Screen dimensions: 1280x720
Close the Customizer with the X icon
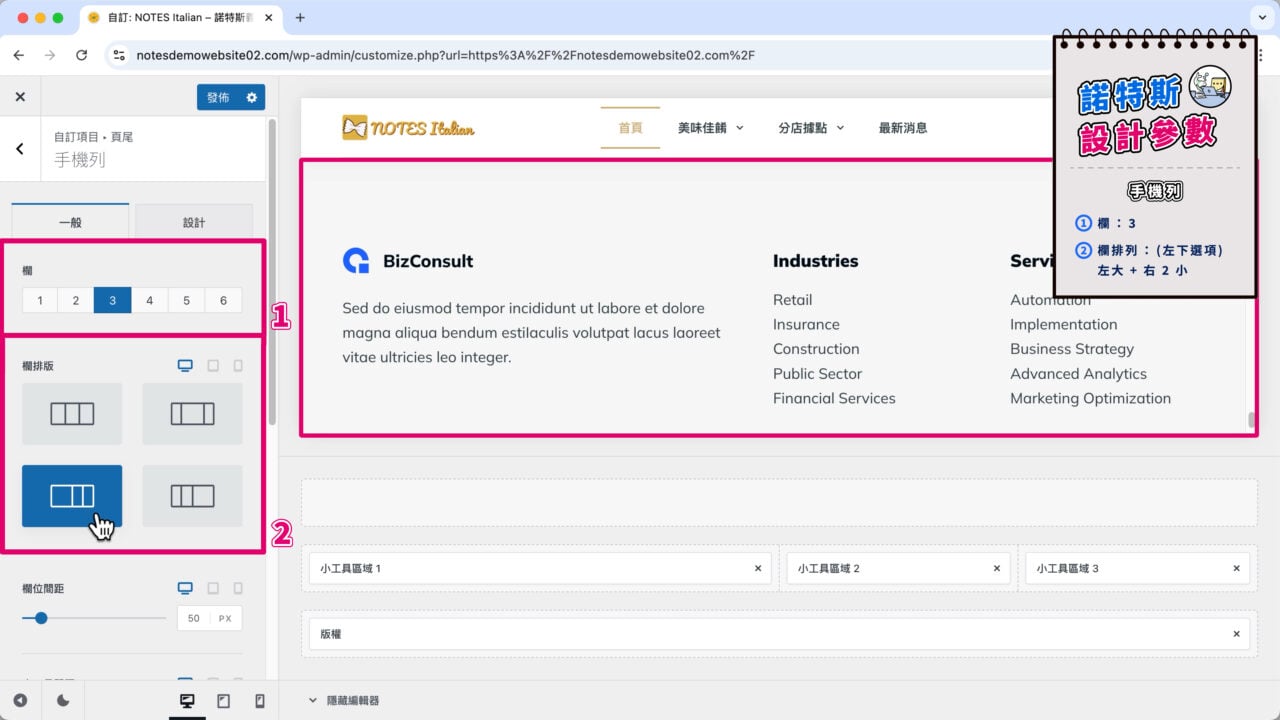click(x=20, y=97)
